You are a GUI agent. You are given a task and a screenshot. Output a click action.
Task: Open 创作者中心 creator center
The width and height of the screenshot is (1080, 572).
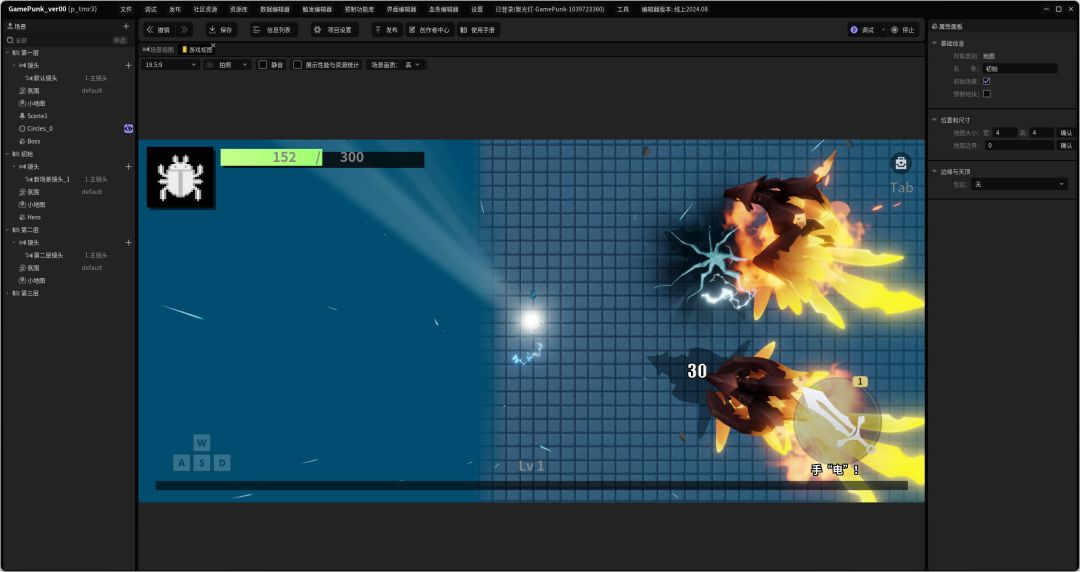pos(430,30)
